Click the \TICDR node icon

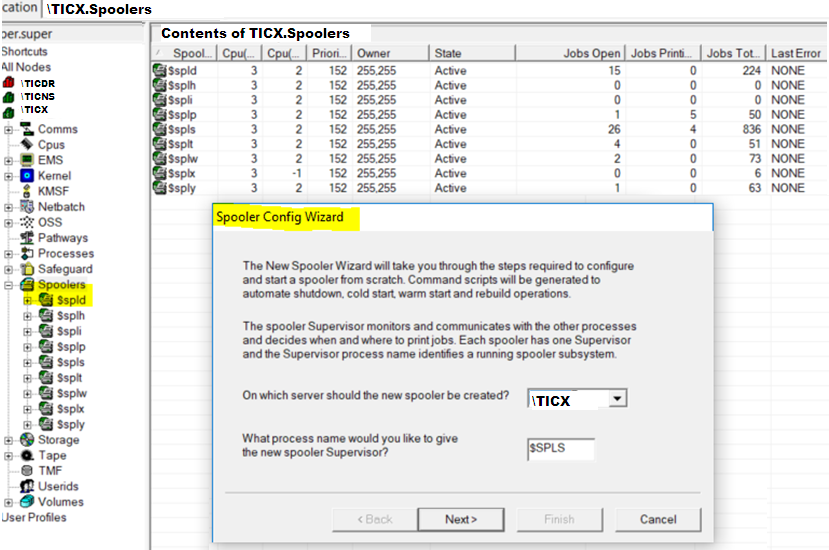tap(8, 82)
